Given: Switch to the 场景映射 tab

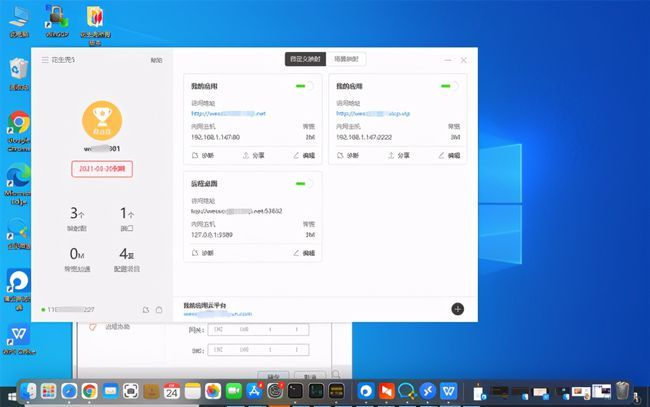Looking at the screenshot, I should click(346, 59).
